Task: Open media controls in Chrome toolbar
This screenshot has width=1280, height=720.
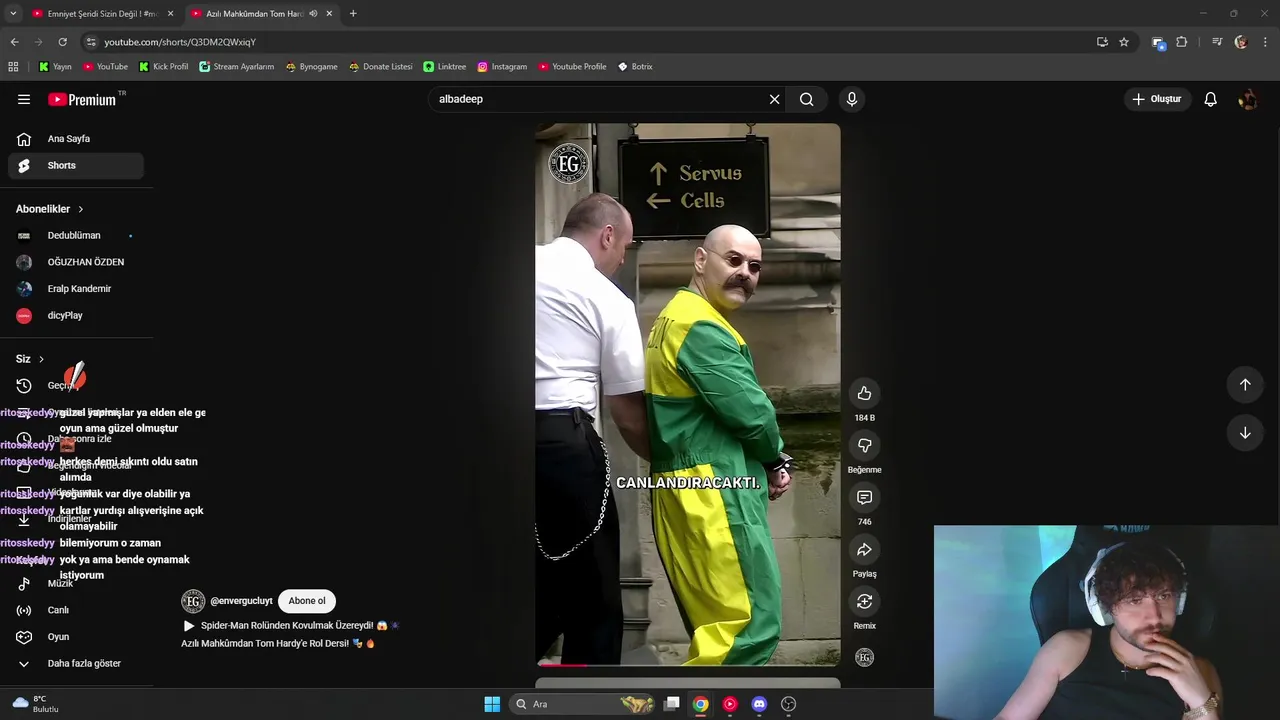Action: [x=1216, y=42]
